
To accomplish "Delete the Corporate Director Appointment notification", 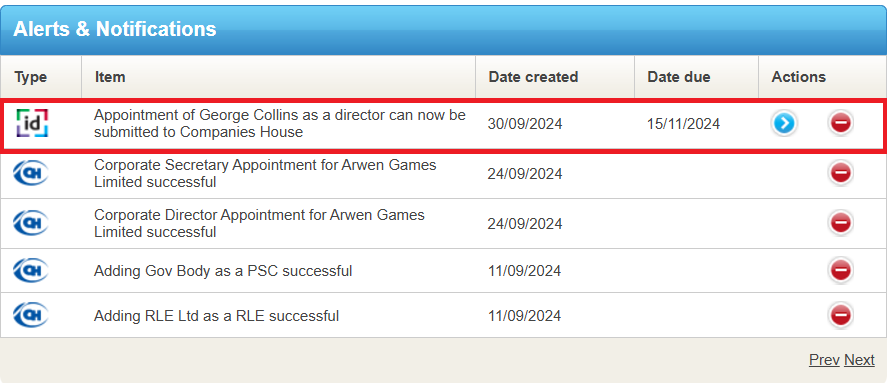I will 841,222.
